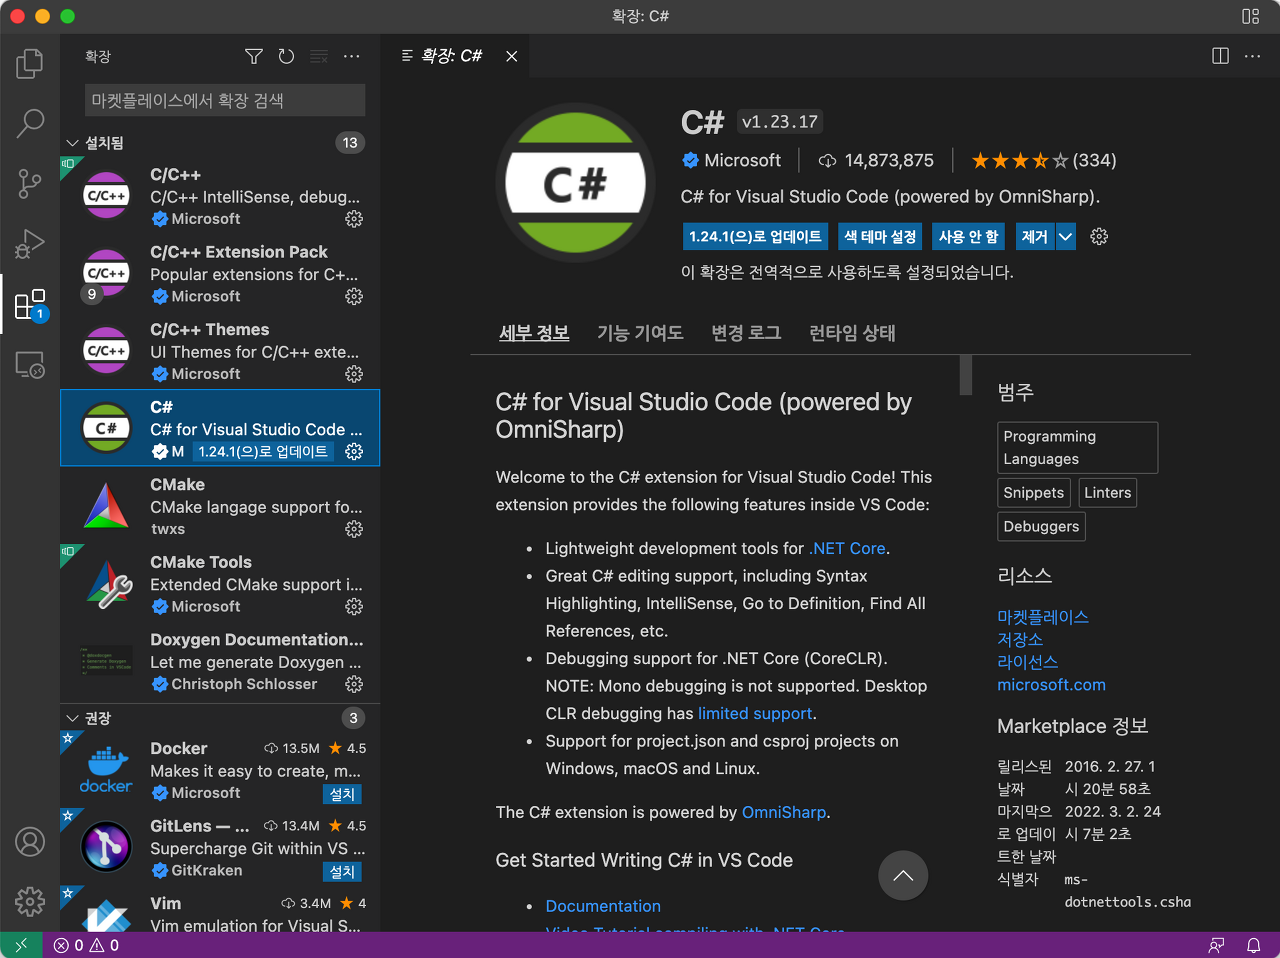Click the scroll-to-top arrow button
The image size is (1280, 958).
coord(903,876)
